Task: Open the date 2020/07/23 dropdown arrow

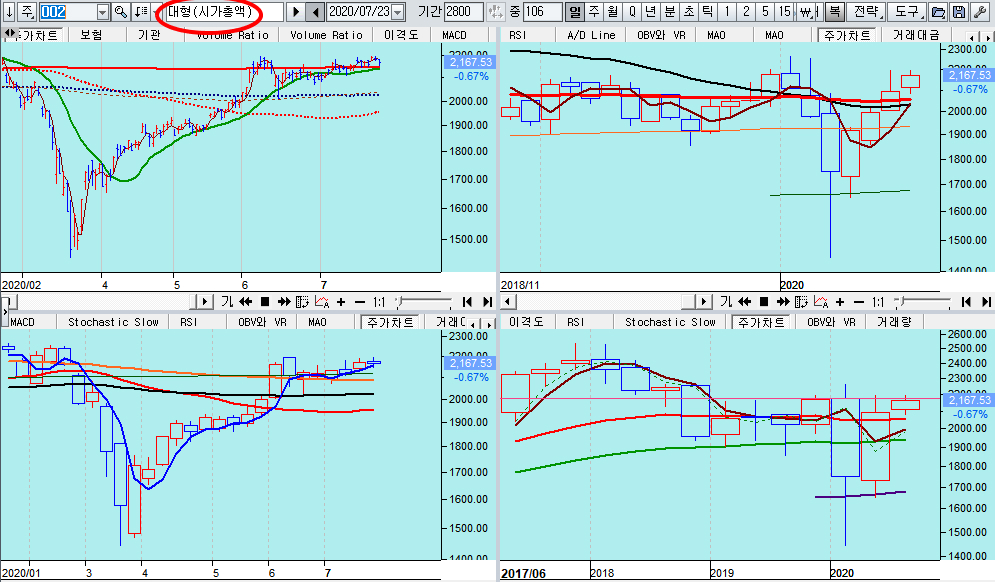Action: click(x=398, y=12)
